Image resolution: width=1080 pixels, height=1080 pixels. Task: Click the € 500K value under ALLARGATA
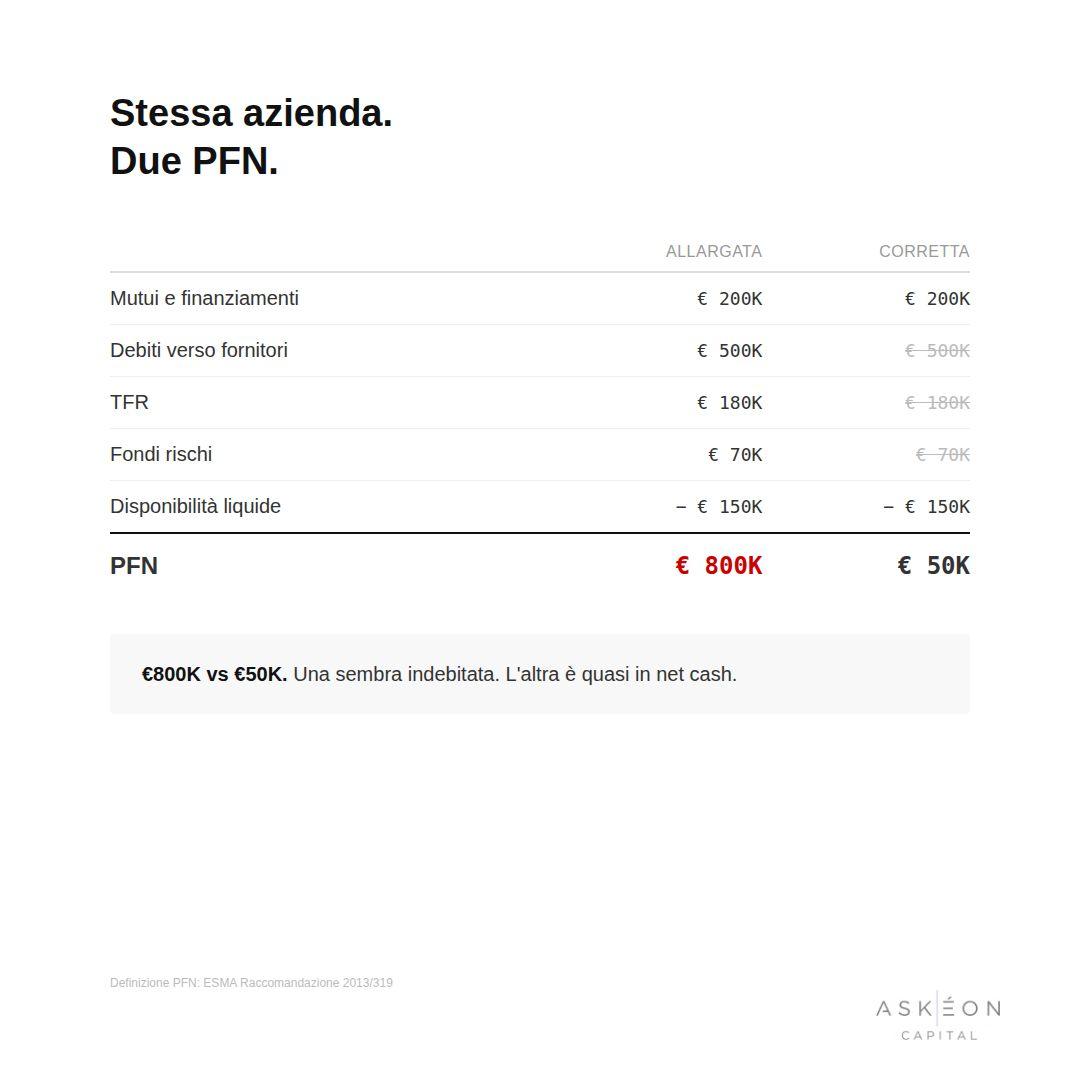(729, 351)
